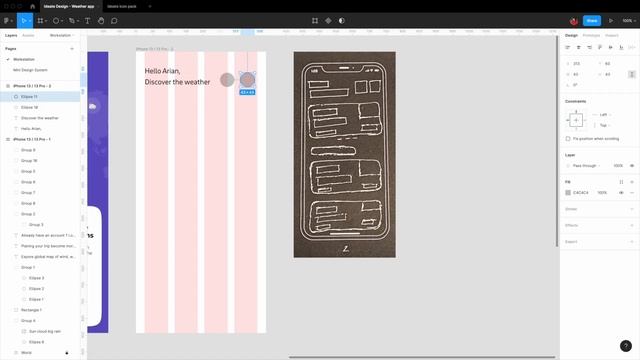
Task: Click the Width field
Action: (579, 74)
